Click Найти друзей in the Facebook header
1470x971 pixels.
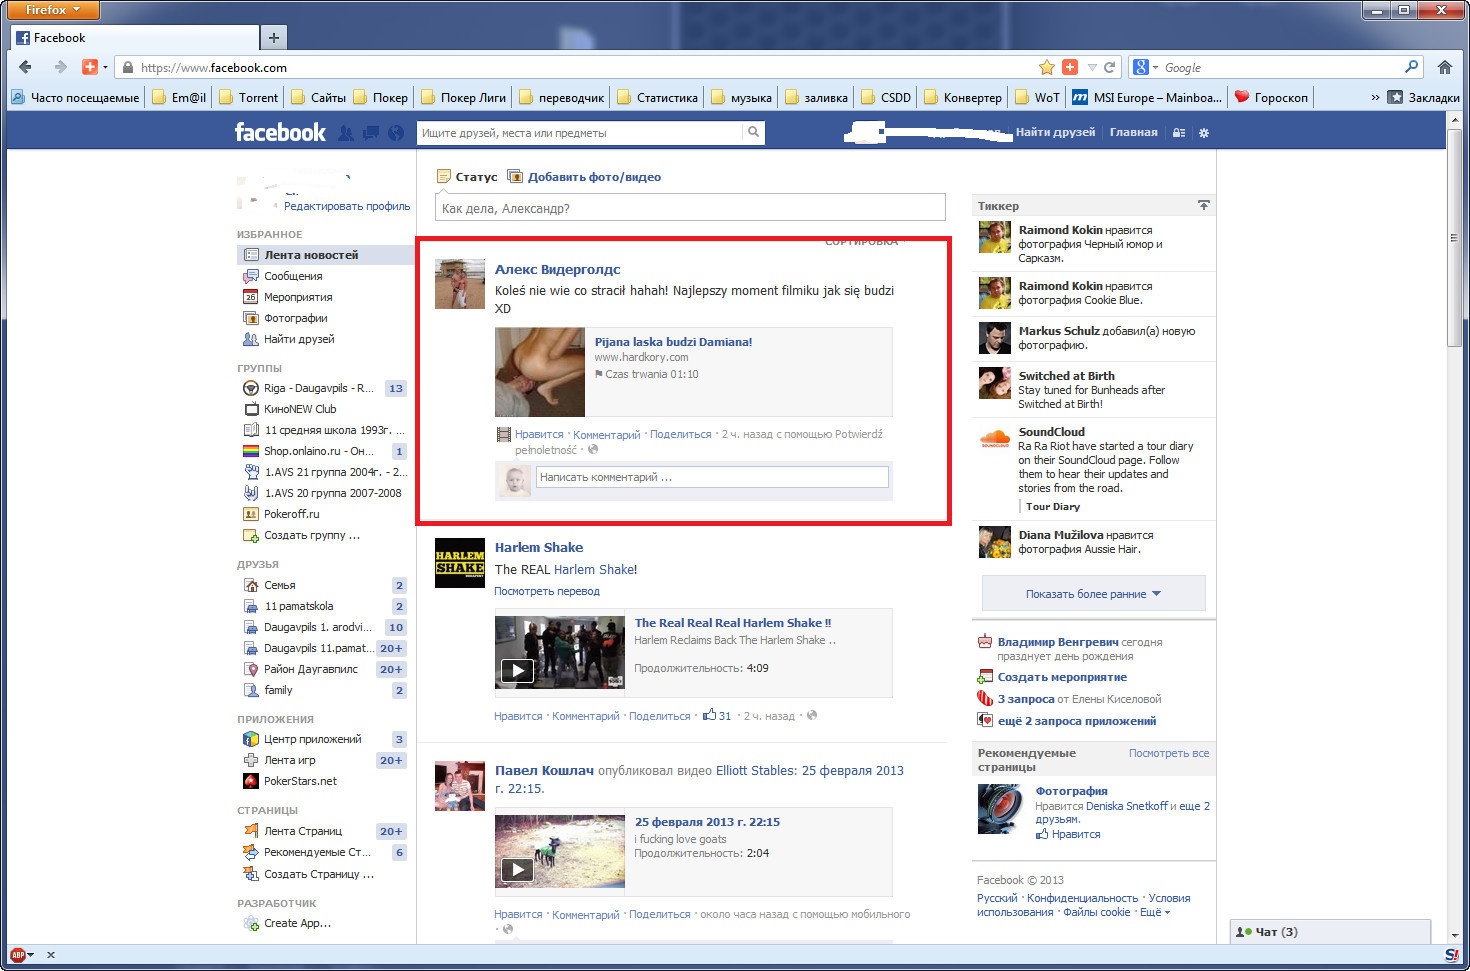coord(1055,132)
